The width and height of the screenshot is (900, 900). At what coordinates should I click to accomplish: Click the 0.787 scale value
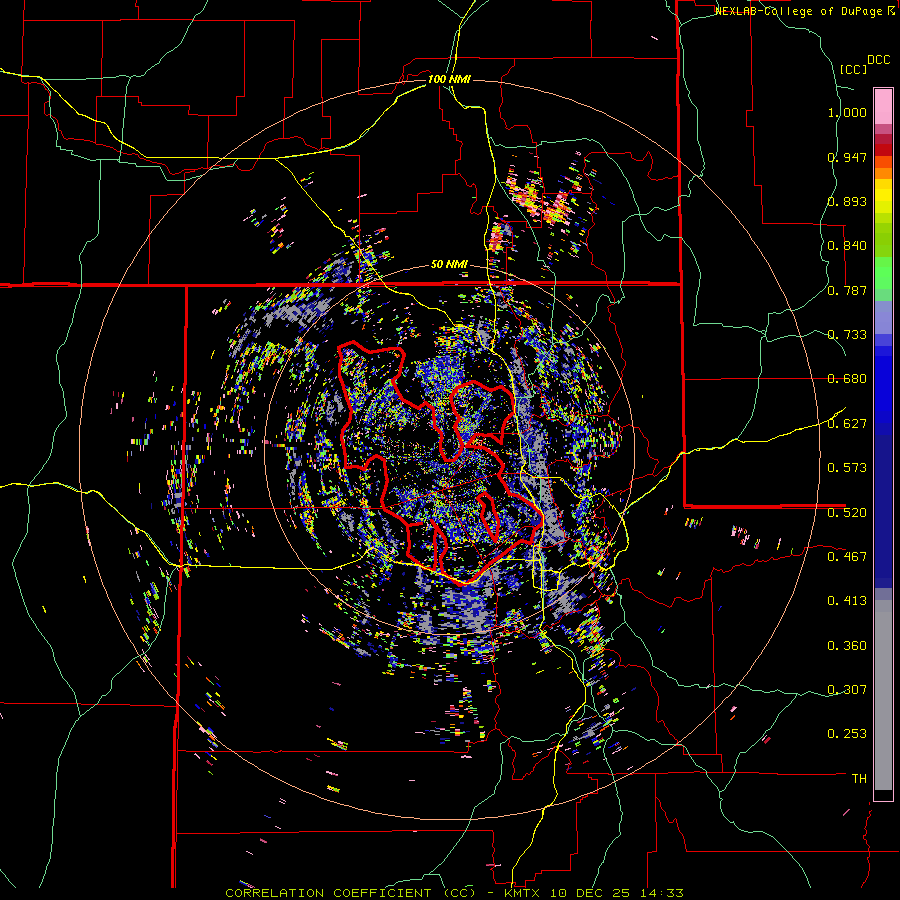847,290
